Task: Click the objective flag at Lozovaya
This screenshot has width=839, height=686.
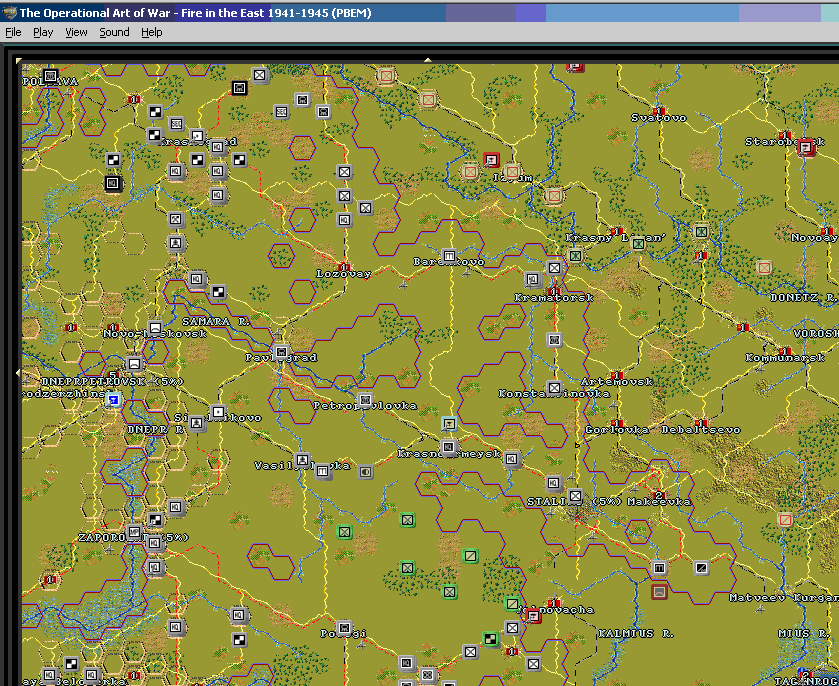Action: [344, 267]
